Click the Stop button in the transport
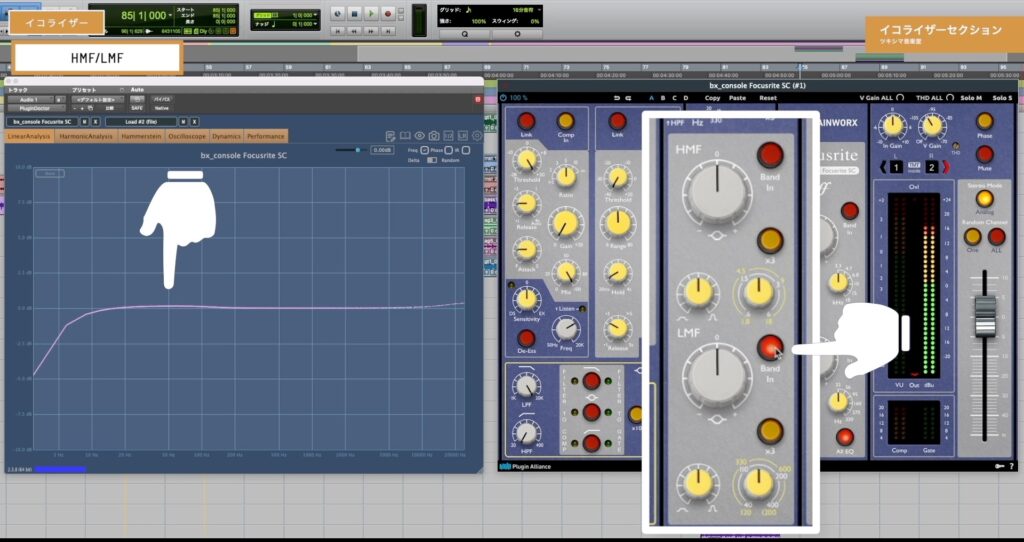Image resolution: width=1024 pixels, height=542 pixels. click(354, 13)
